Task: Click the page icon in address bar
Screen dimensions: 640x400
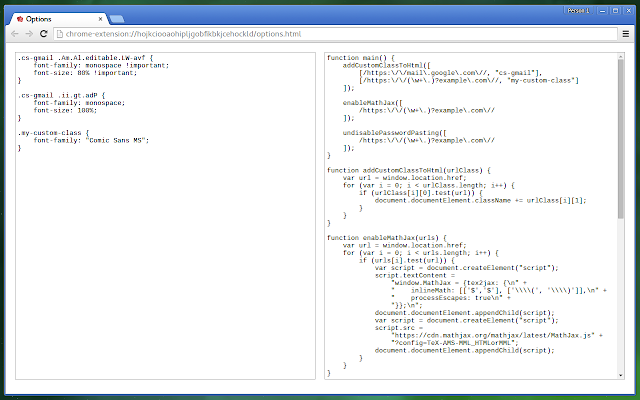Action: tap(60, 34)
